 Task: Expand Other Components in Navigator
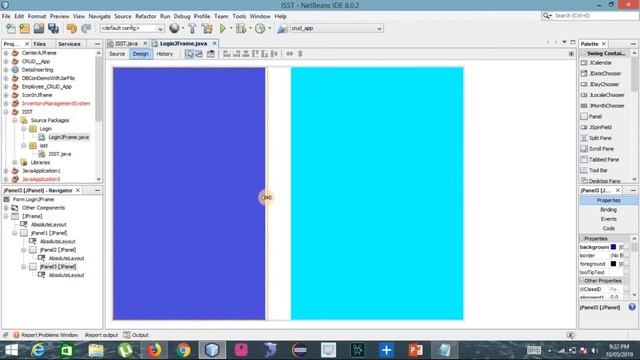(6, 208)
